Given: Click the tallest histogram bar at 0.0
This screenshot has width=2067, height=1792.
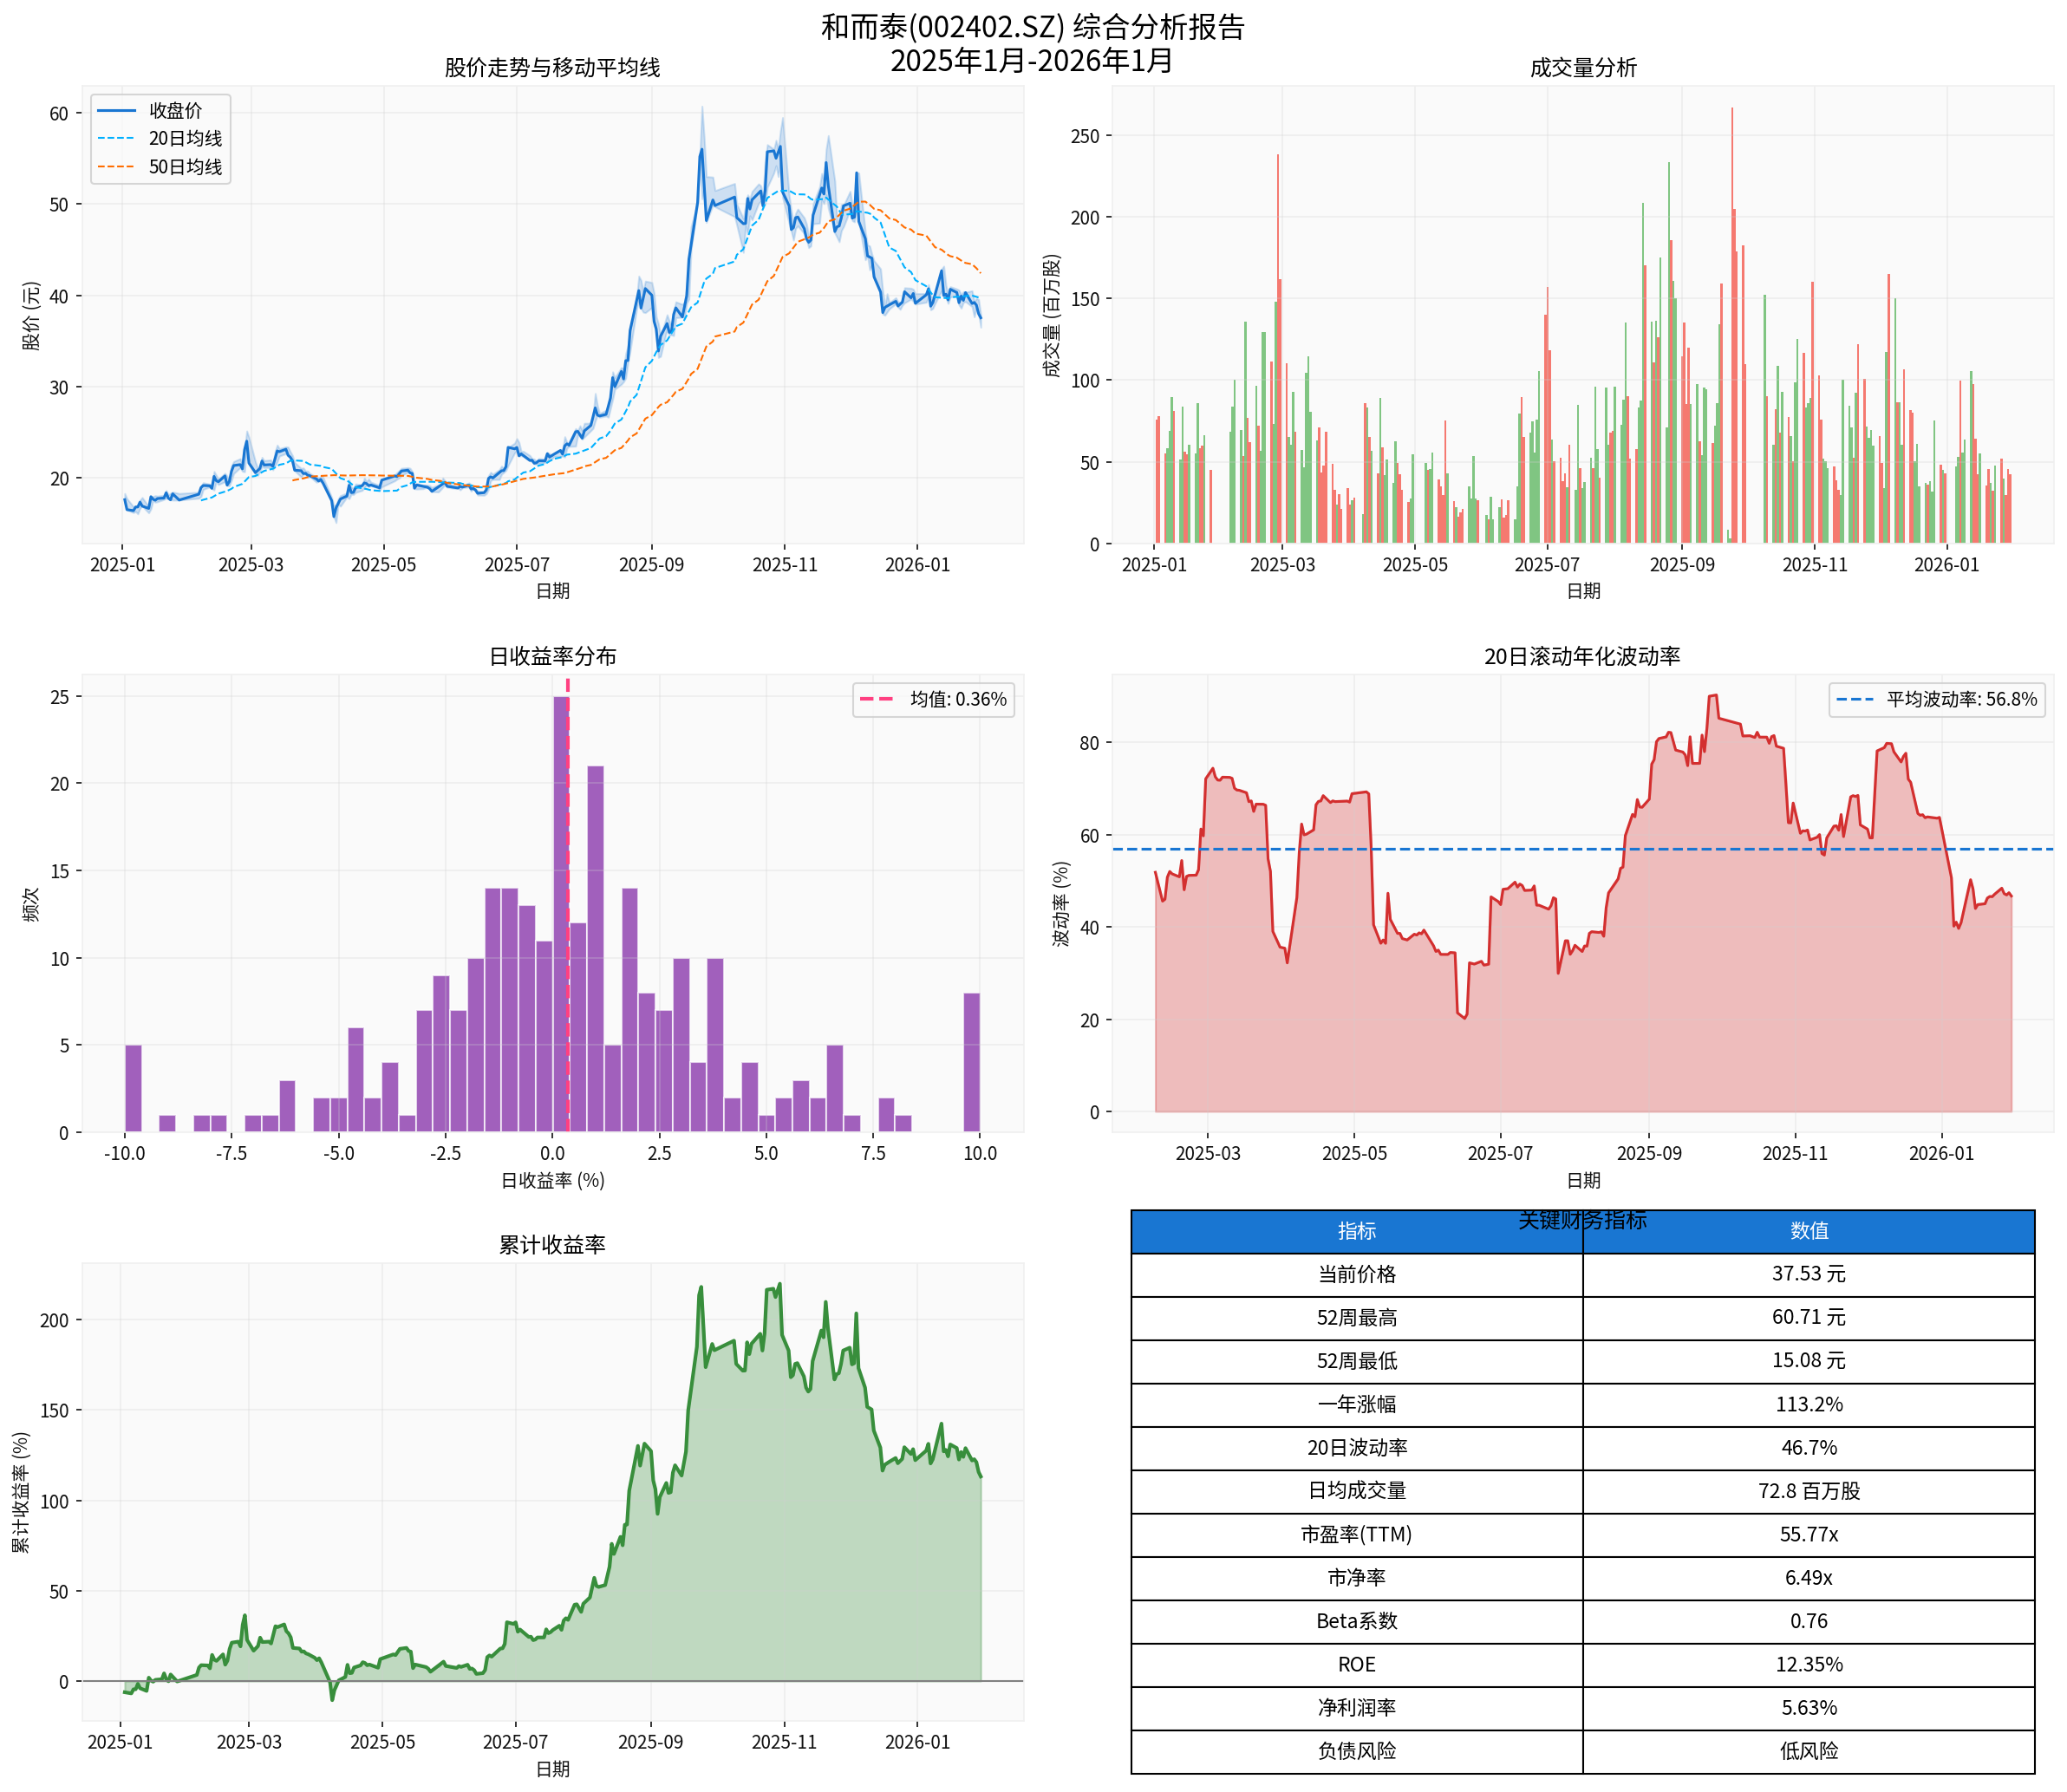Looking at the screenshot, I should [x=561, y=914].
